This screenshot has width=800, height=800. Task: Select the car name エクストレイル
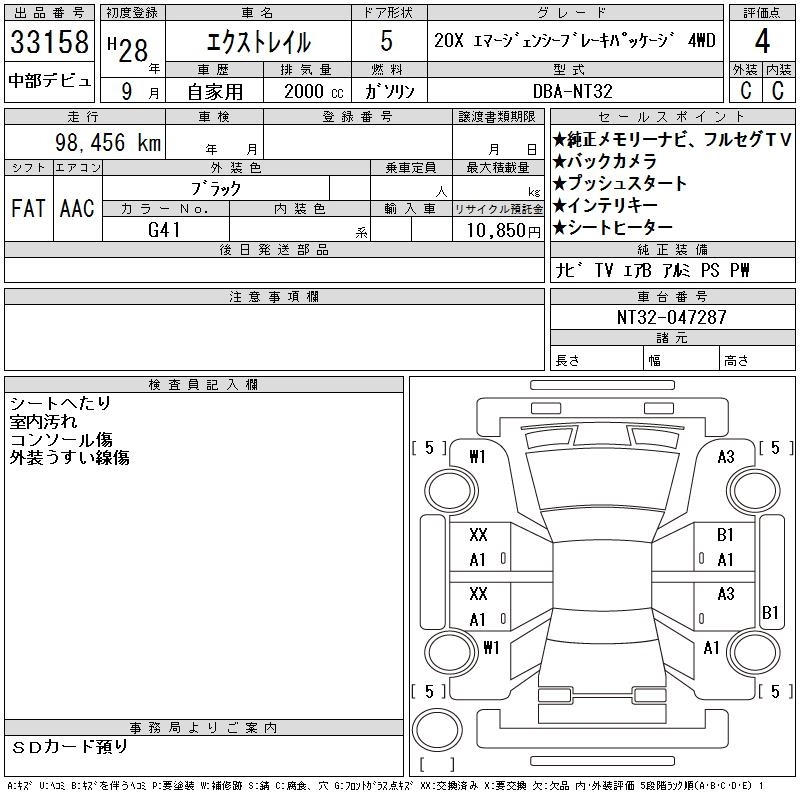coord(259,42)
